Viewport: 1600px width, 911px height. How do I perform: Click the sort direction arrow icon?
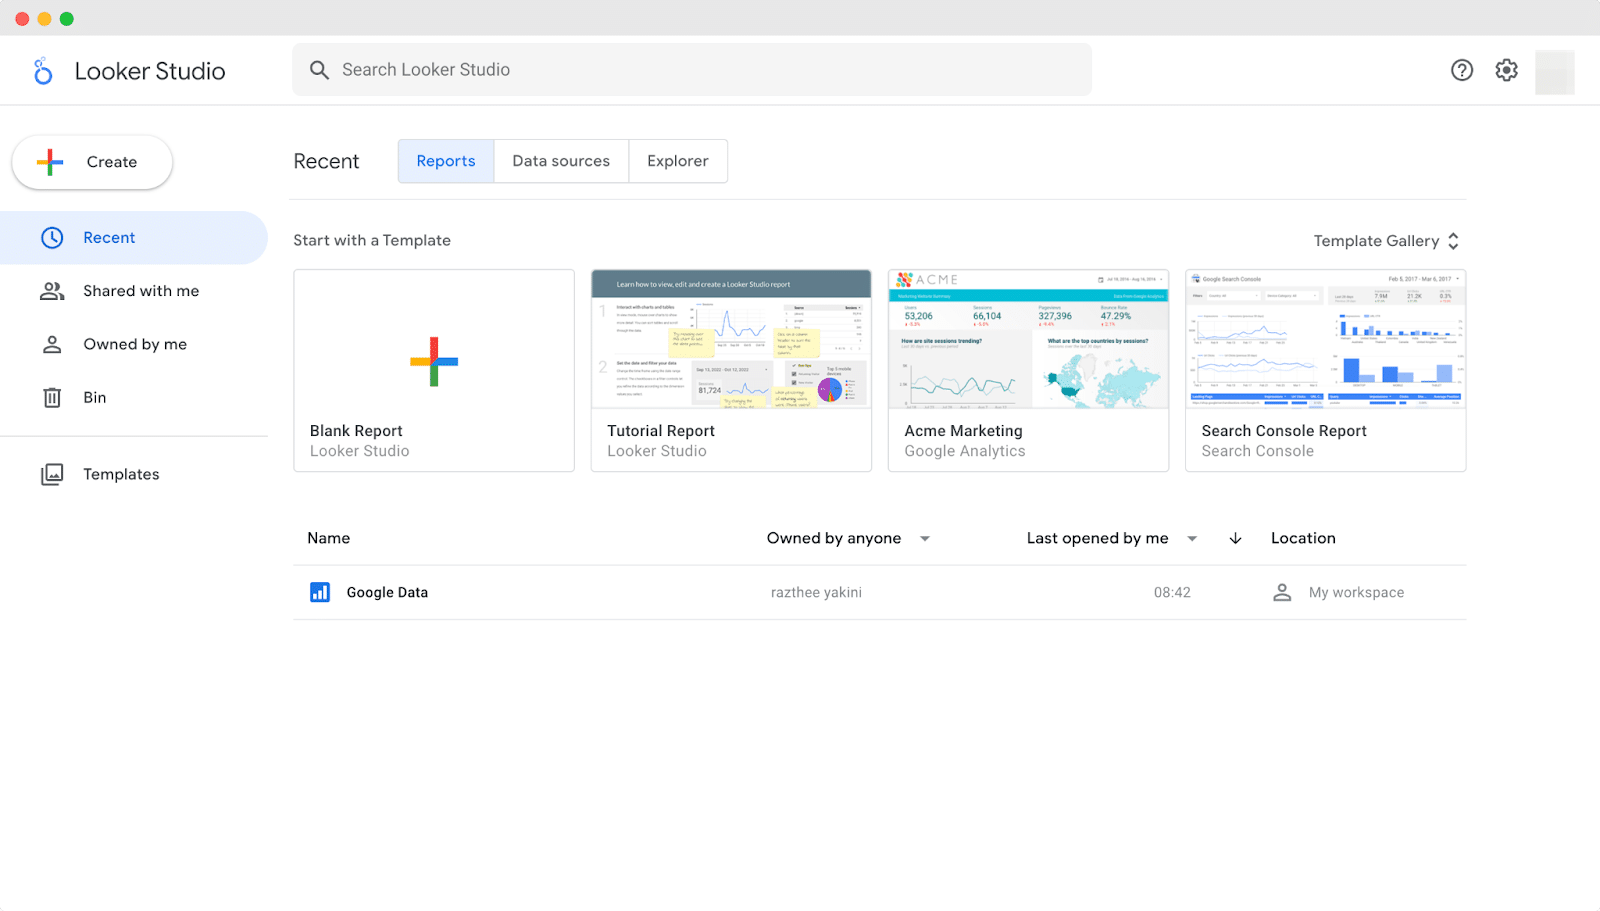pos(1235,539)
